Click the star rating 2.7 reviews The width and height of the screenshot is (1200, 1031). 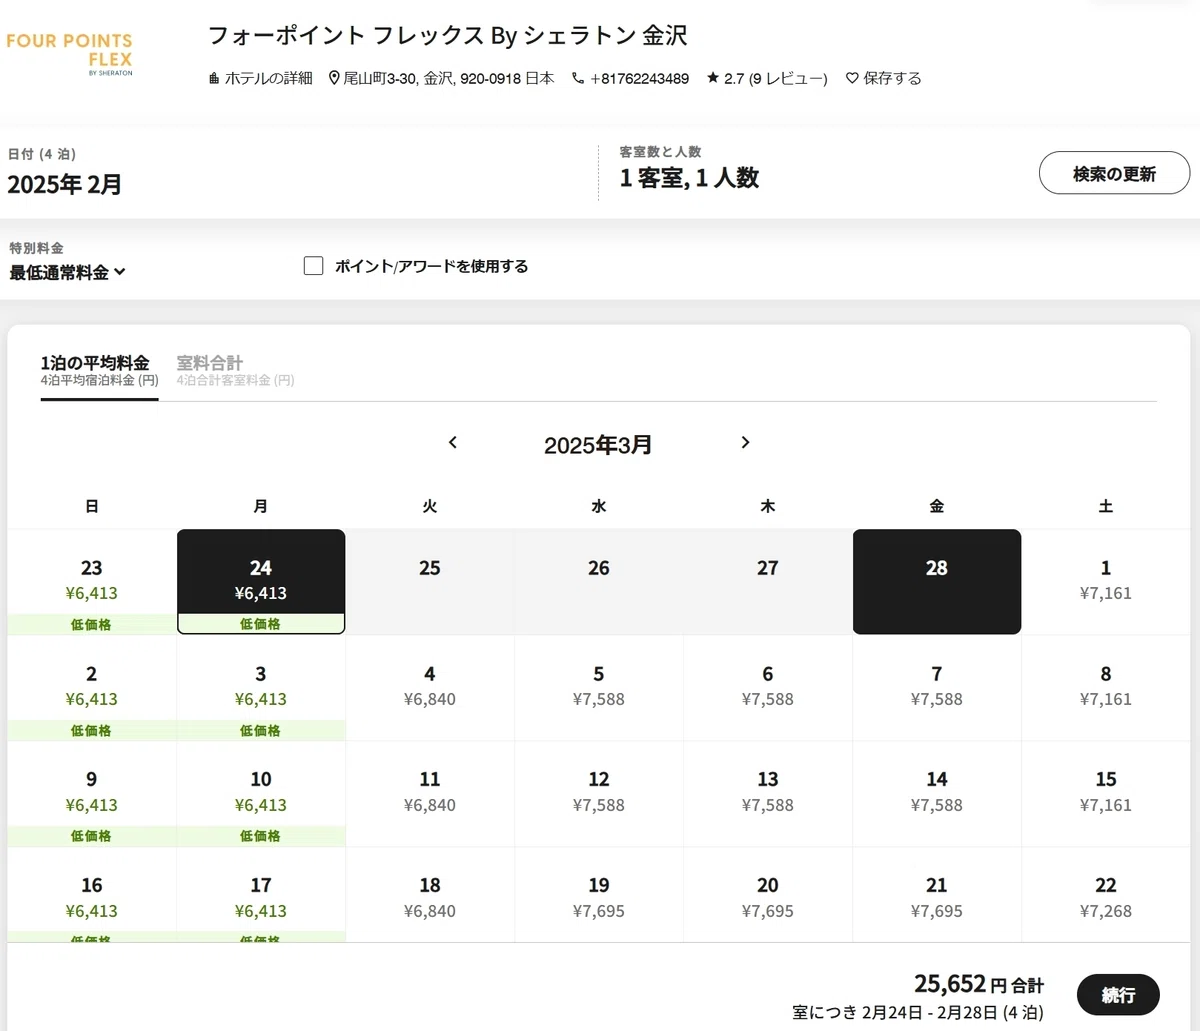point(767,78)
